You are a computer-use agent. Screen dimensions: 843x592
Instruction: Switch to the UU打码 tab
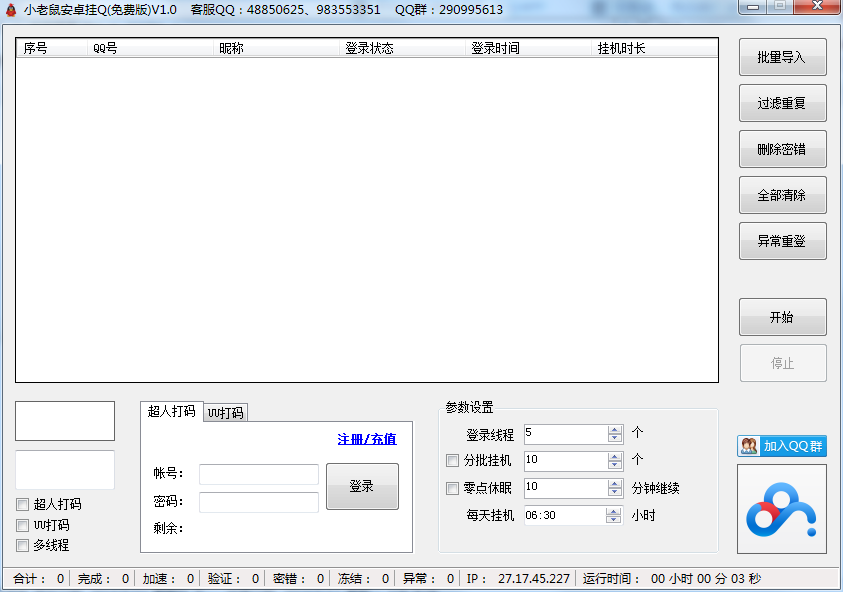pyautogui.click(x=226, y=413)
